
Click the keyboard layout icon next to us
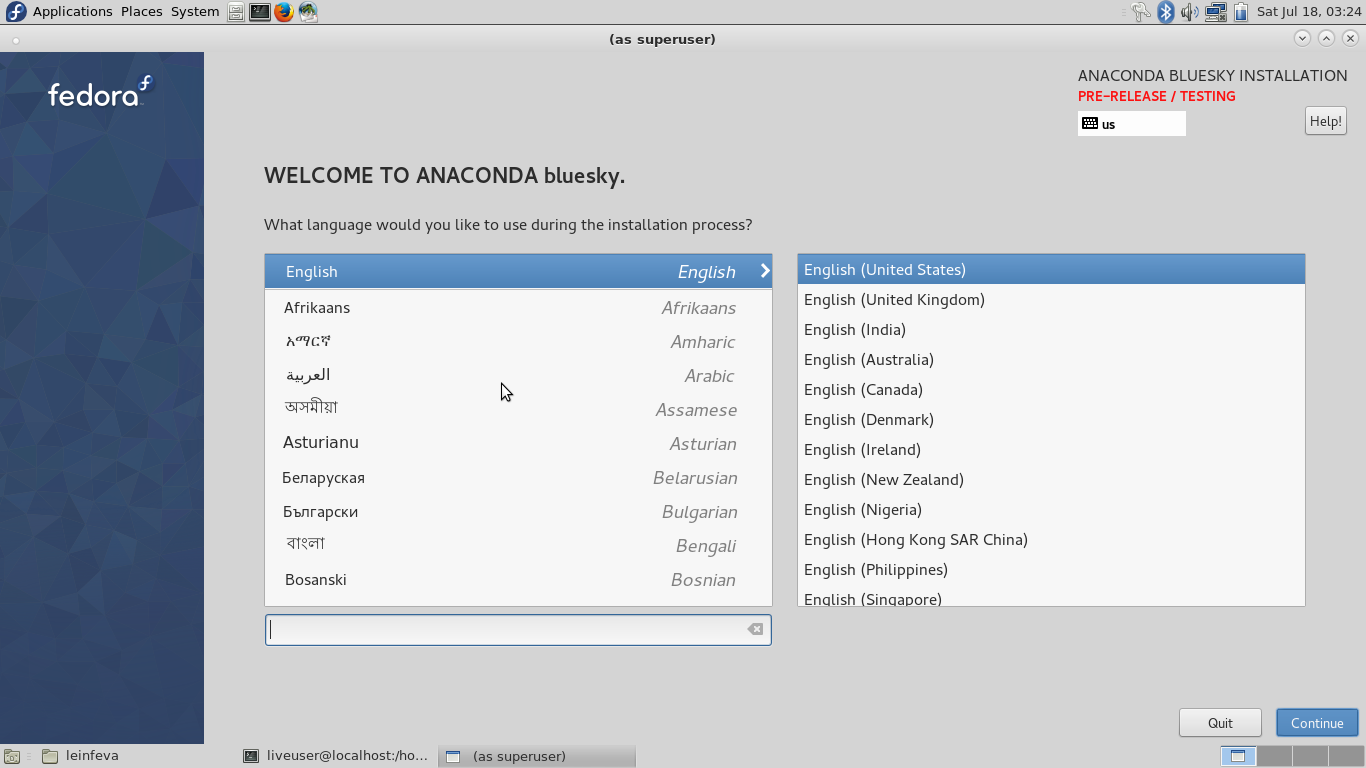[1090, 124]
